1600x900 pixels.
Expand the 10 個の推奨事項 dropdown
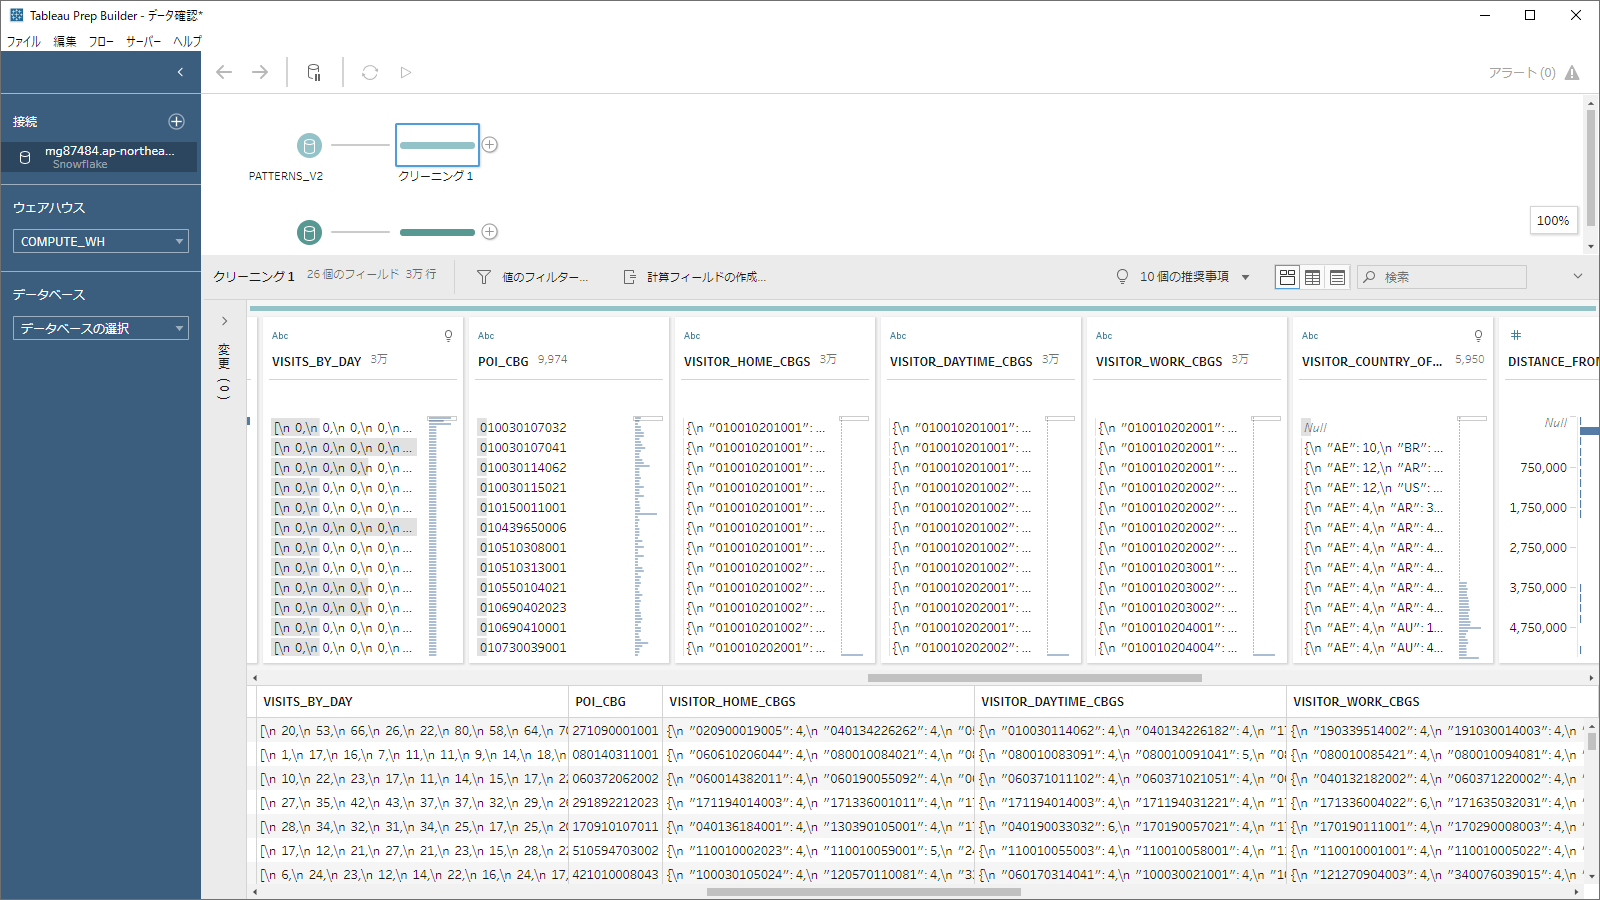click(x=1245, y=277)
